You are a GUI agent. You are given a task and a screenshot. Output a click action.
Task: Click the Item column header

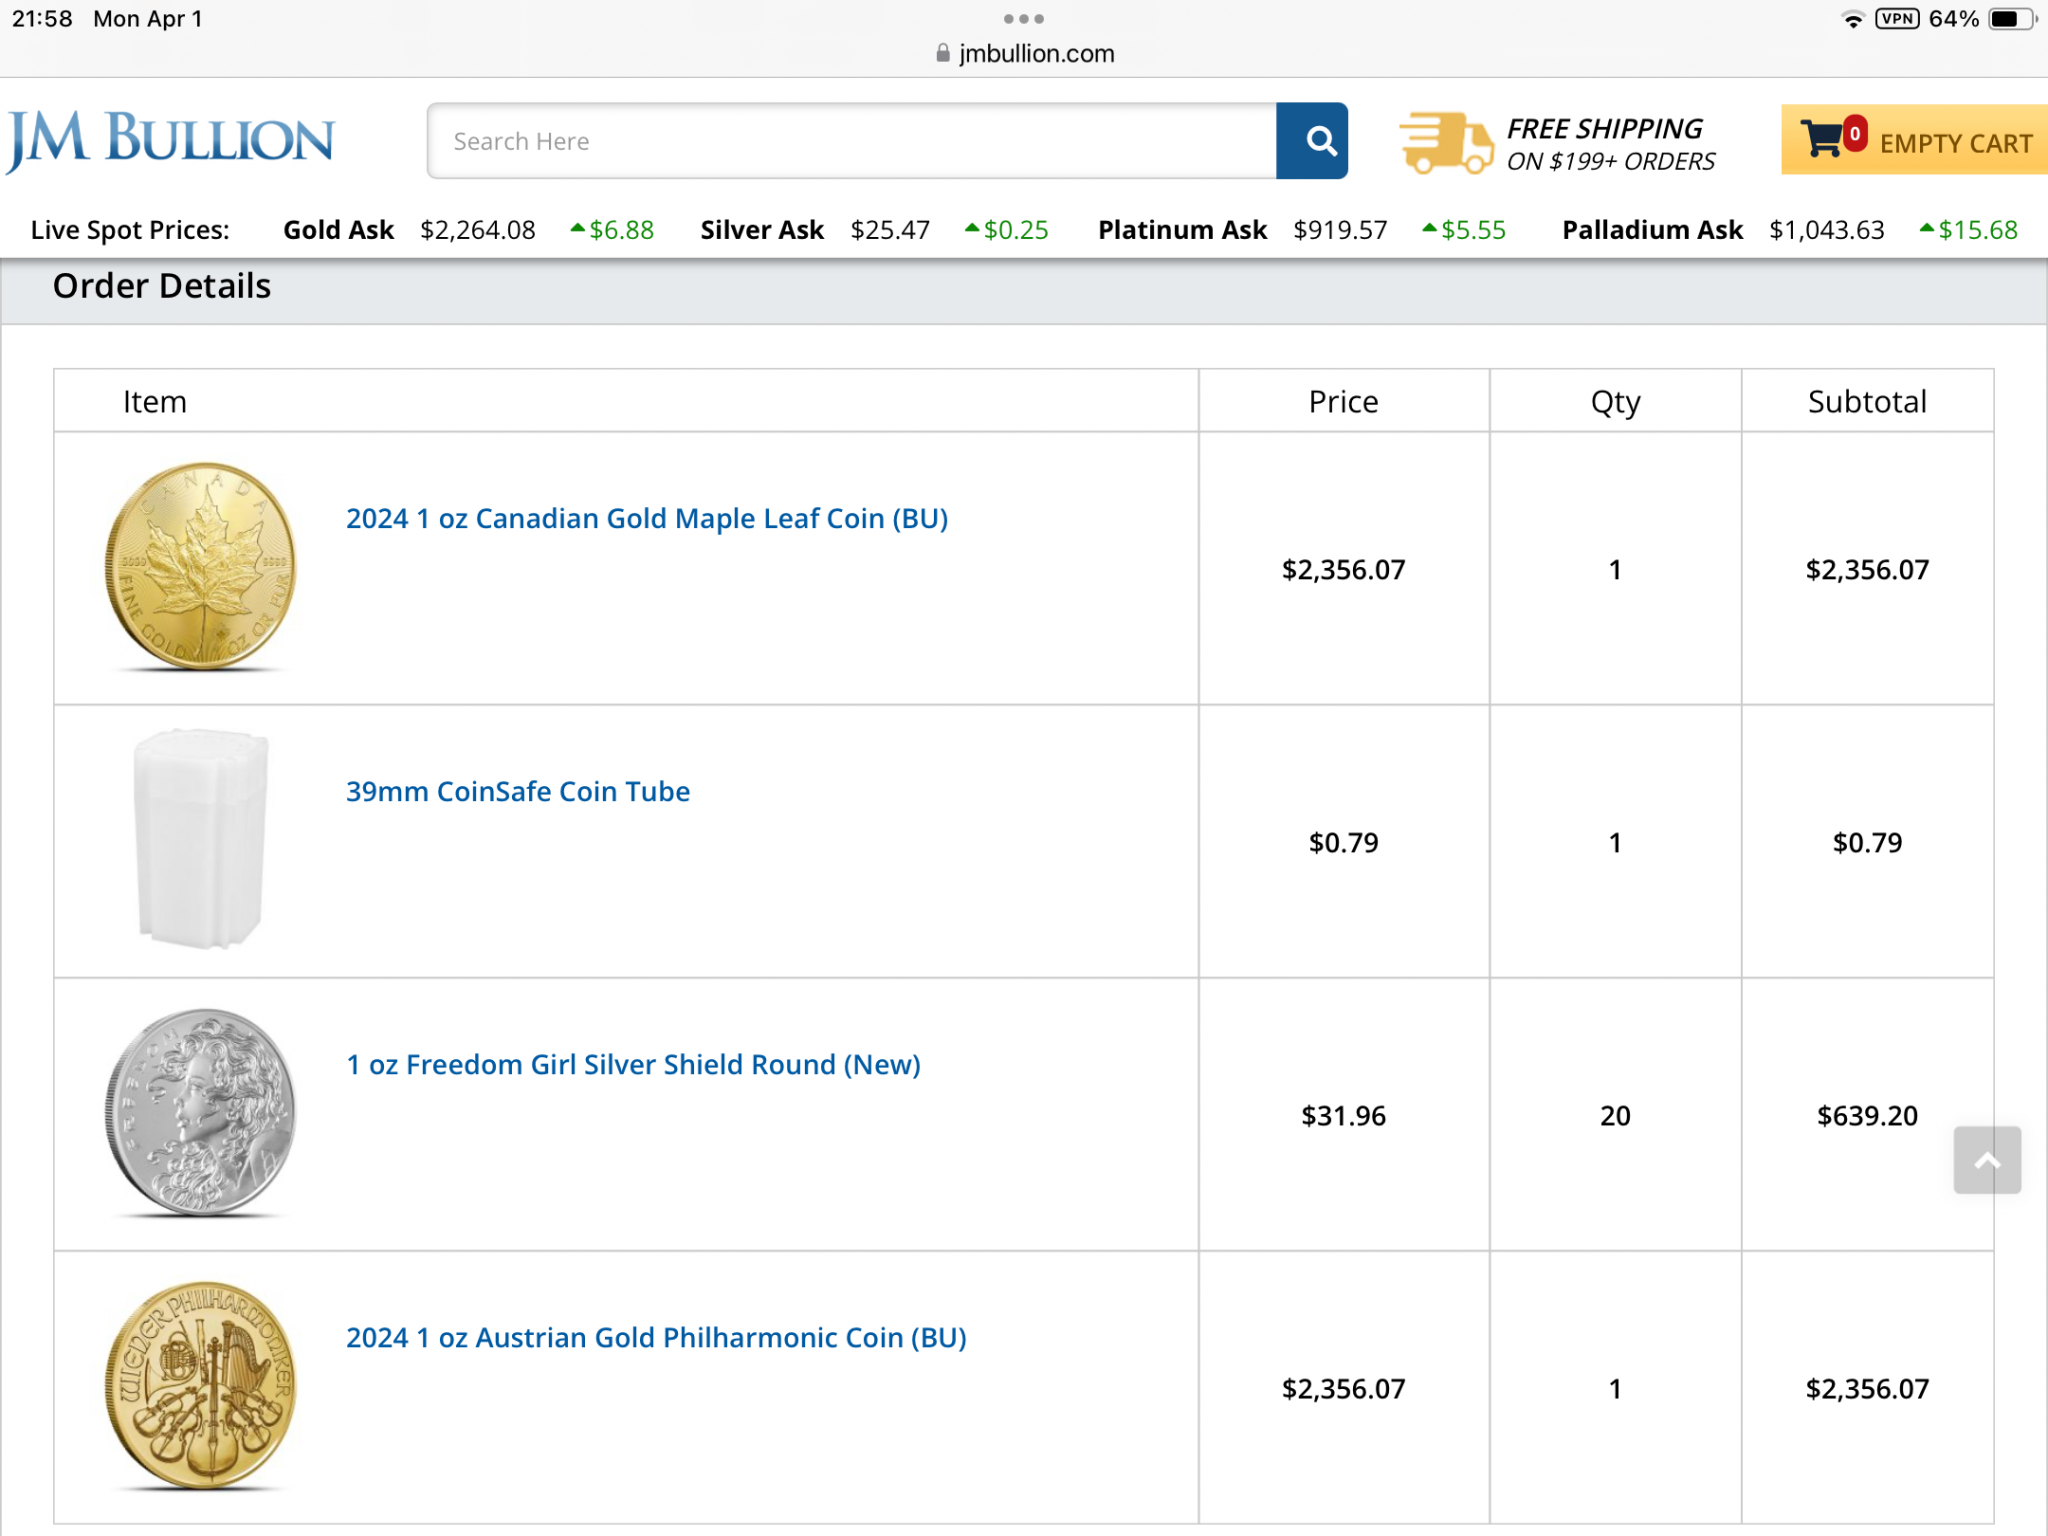click(155, 401)
